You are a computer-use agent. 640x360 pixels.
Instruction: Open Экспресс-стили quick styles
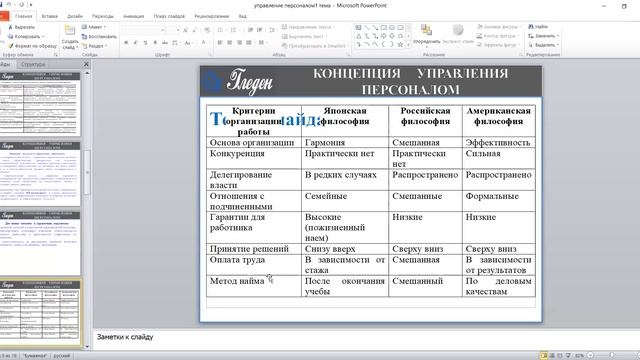coord(458,34)
